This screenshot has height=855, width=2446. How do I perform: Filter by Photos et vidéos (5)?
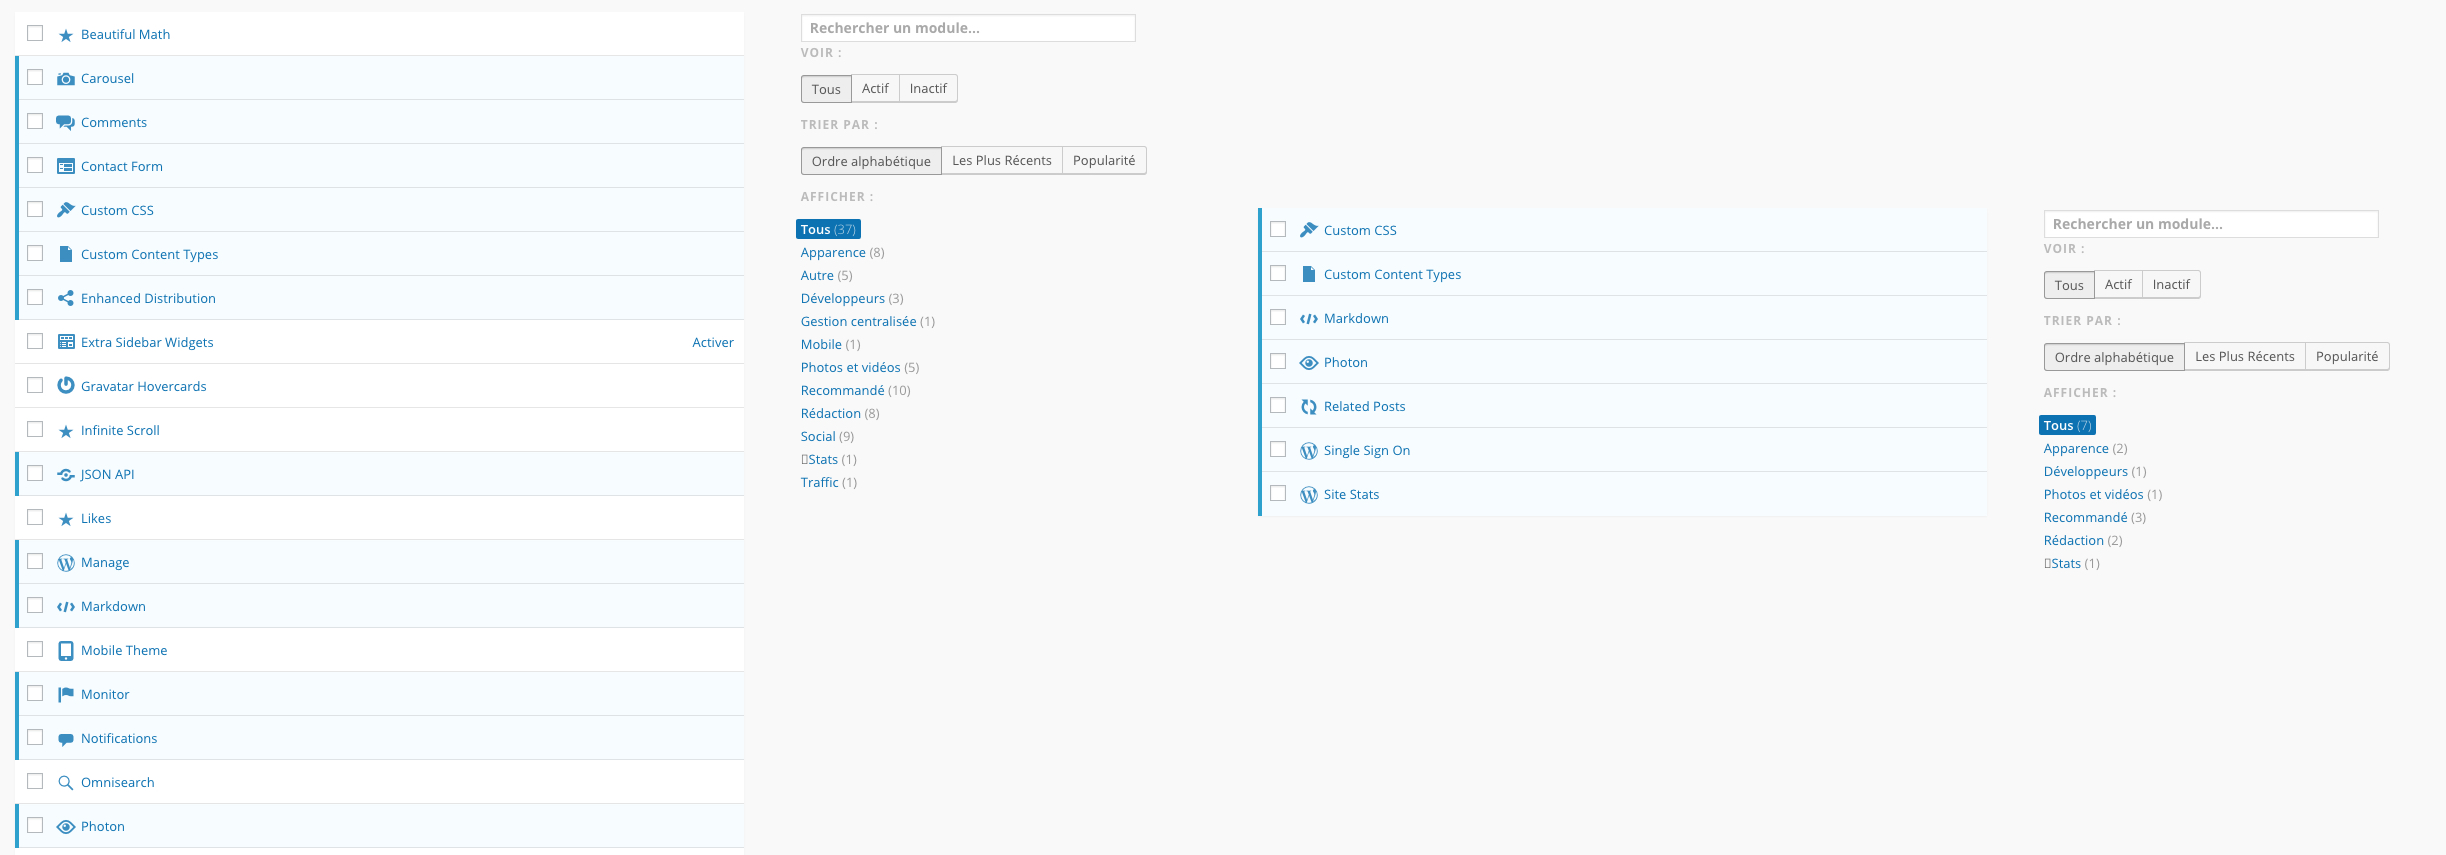tap(859, 368)
